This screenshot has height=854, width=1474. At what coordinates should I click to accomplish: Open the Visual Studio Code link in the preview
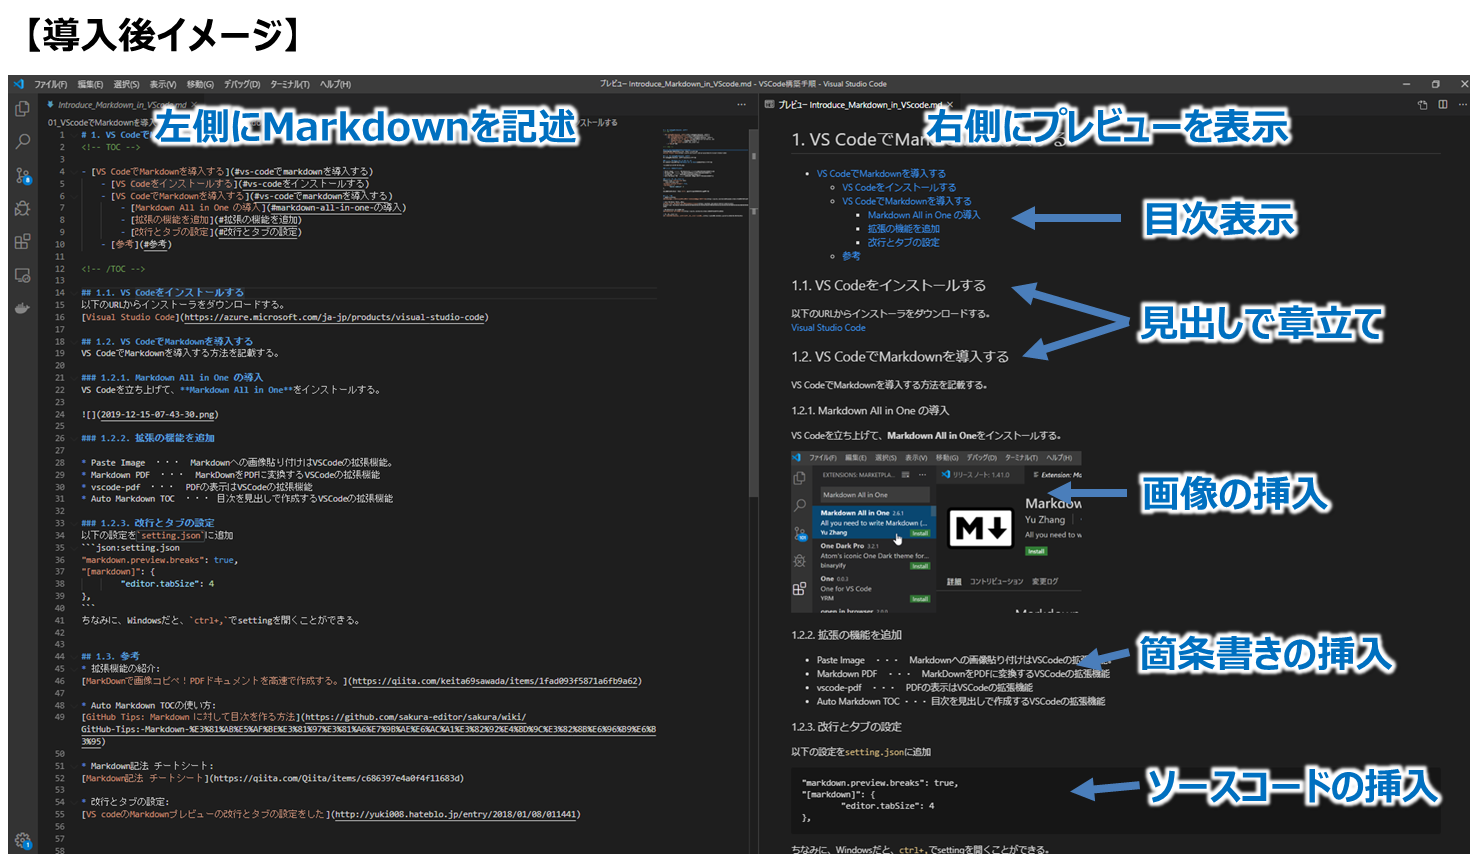tap(827, 327)
